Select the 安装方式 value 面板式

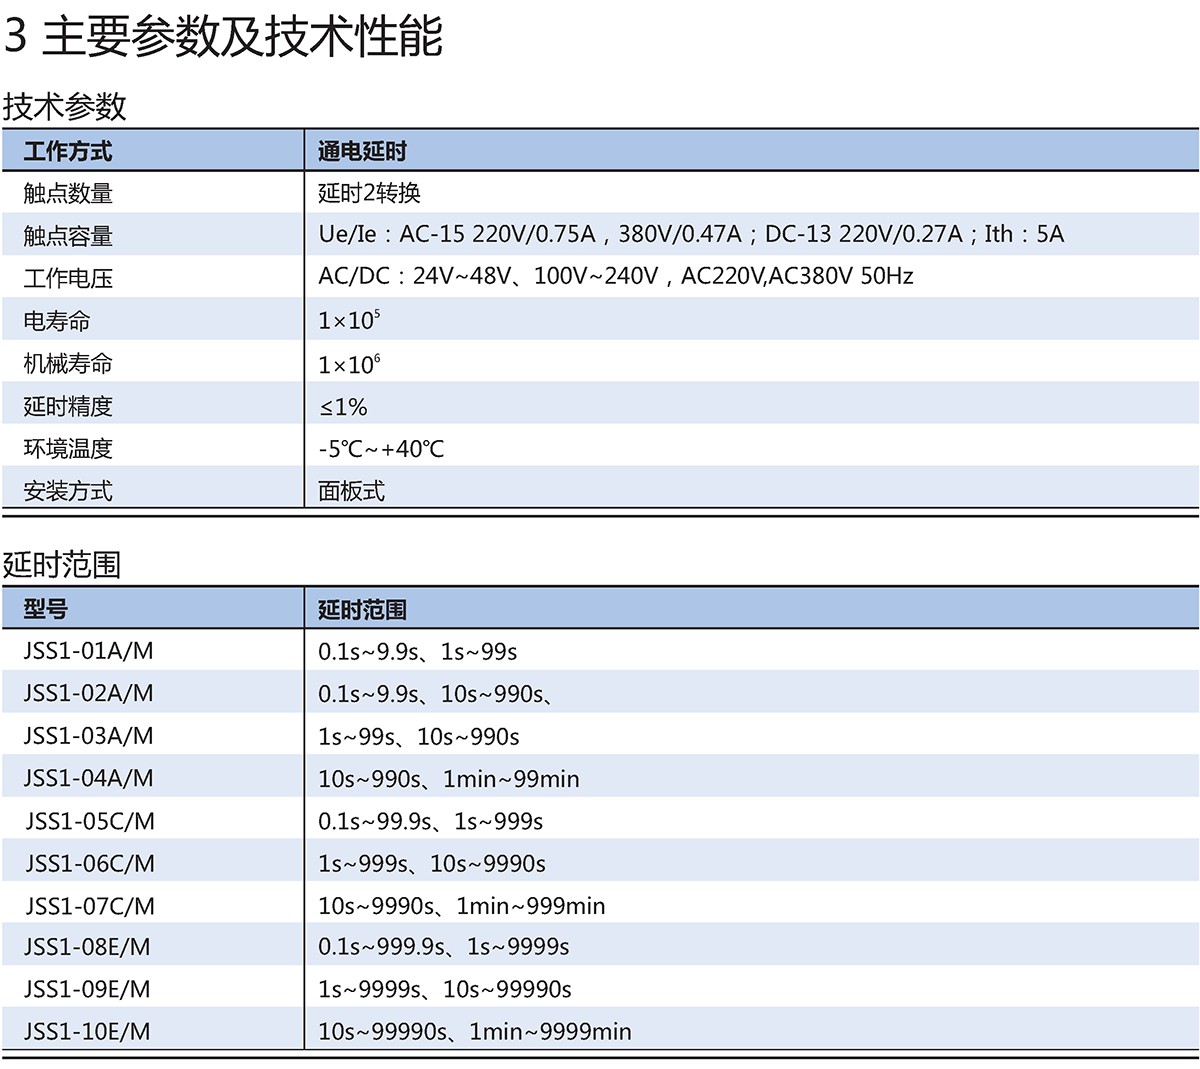351,491
